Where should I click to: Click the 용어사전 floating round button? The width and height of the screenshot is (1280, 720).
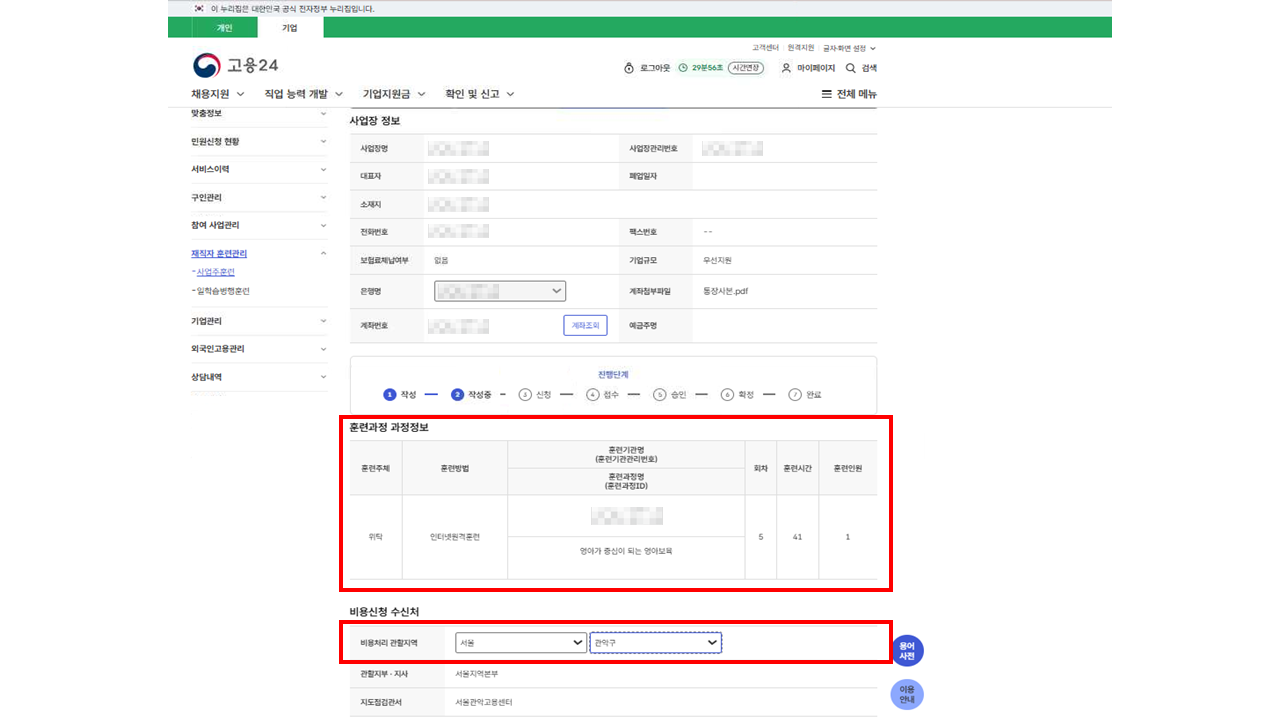(x=907, y=650)
